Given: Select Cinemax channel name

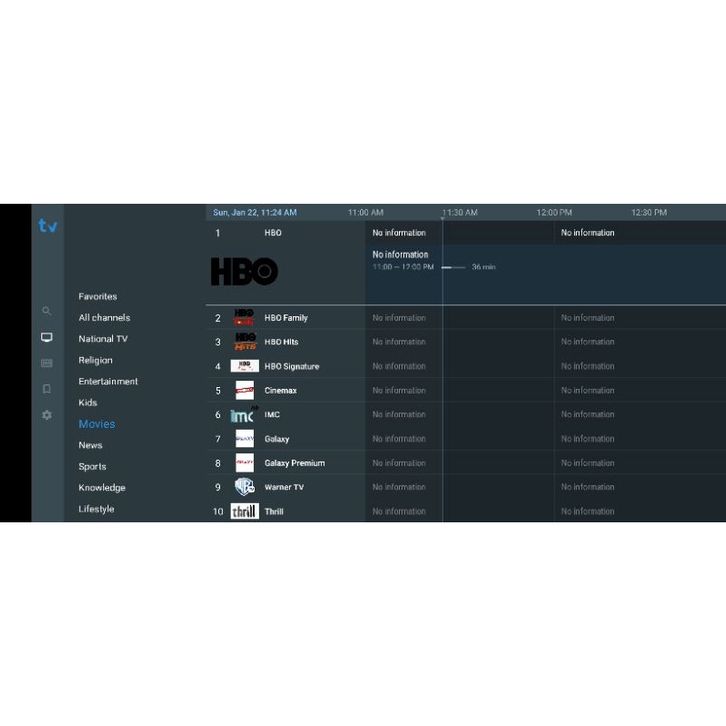Looking at the screenshot, I should pyautogui.click(x=280, y=390).
